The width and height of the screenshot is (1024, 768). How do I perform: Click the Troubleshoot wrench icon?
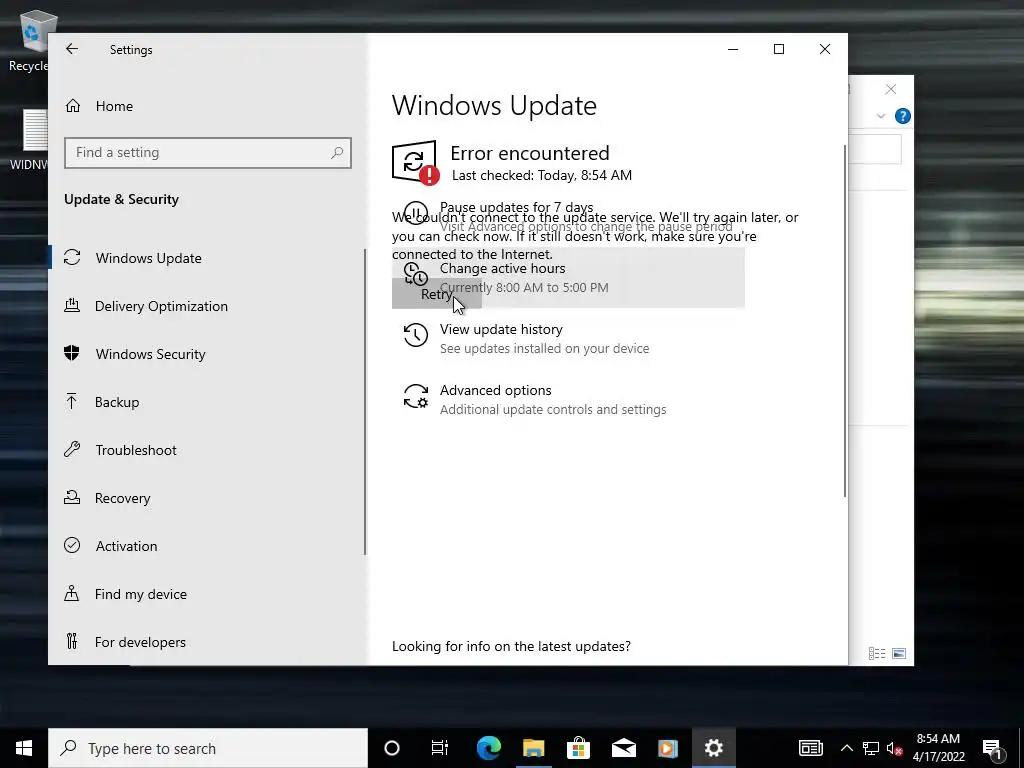click(72, 449)
